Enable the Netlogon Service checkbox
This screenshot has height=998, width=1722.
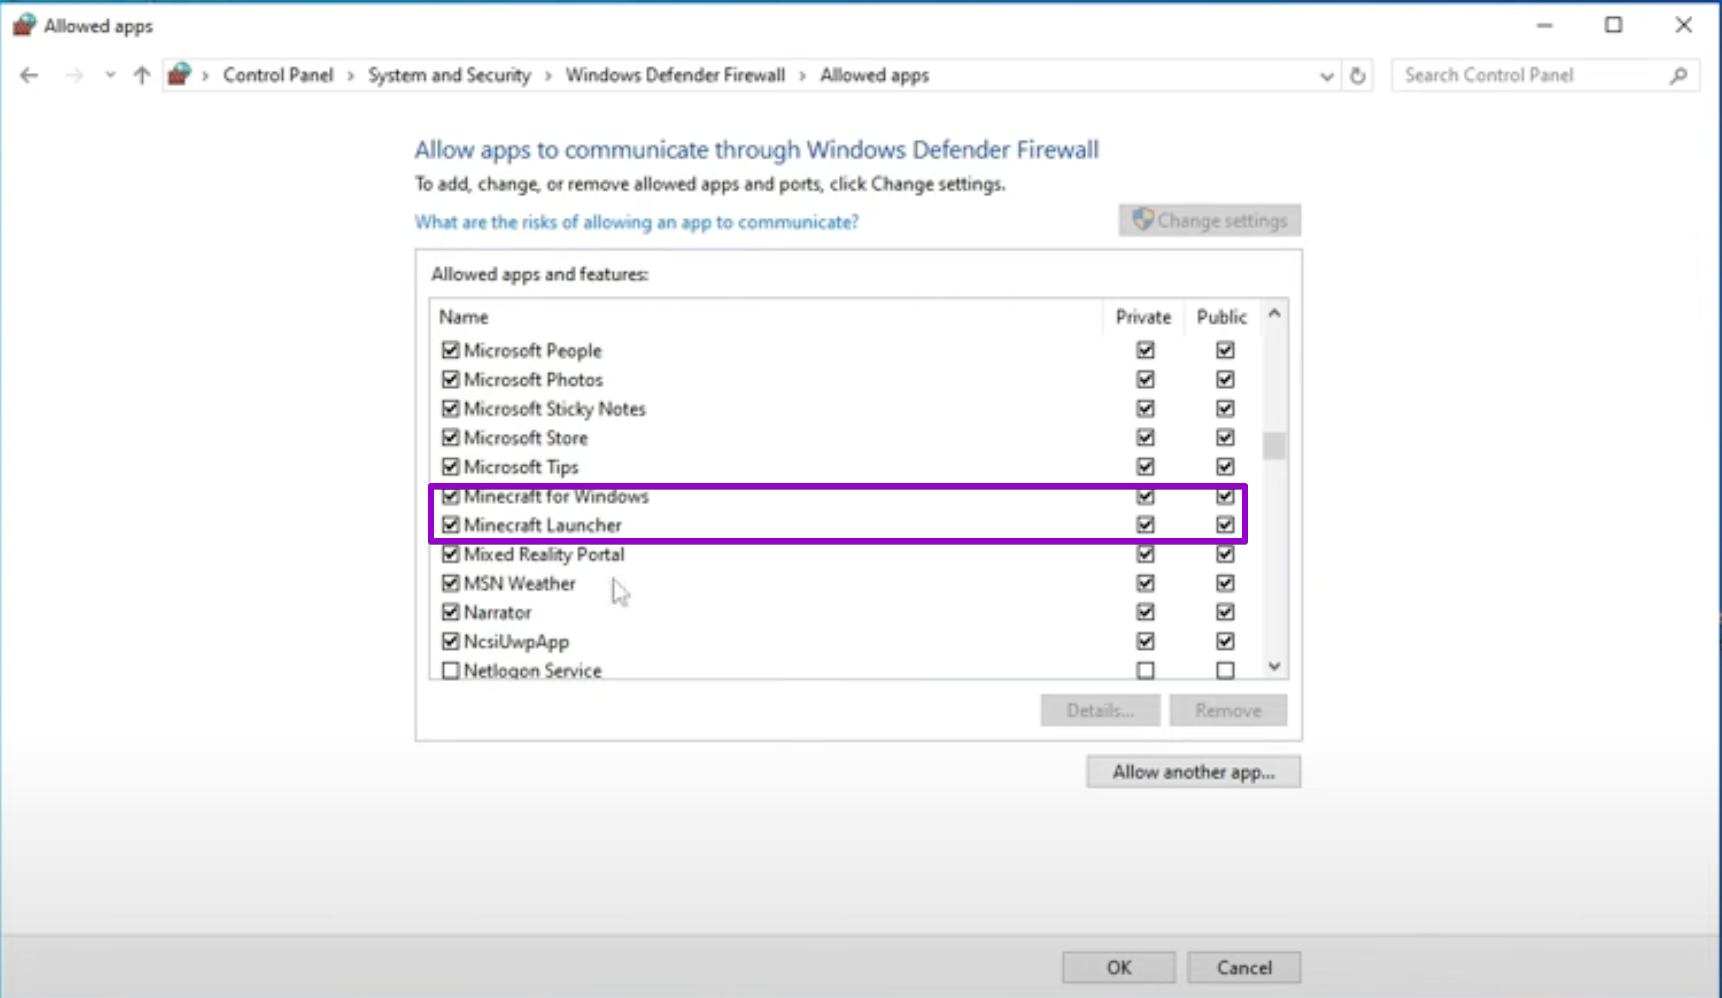(450, 670)
